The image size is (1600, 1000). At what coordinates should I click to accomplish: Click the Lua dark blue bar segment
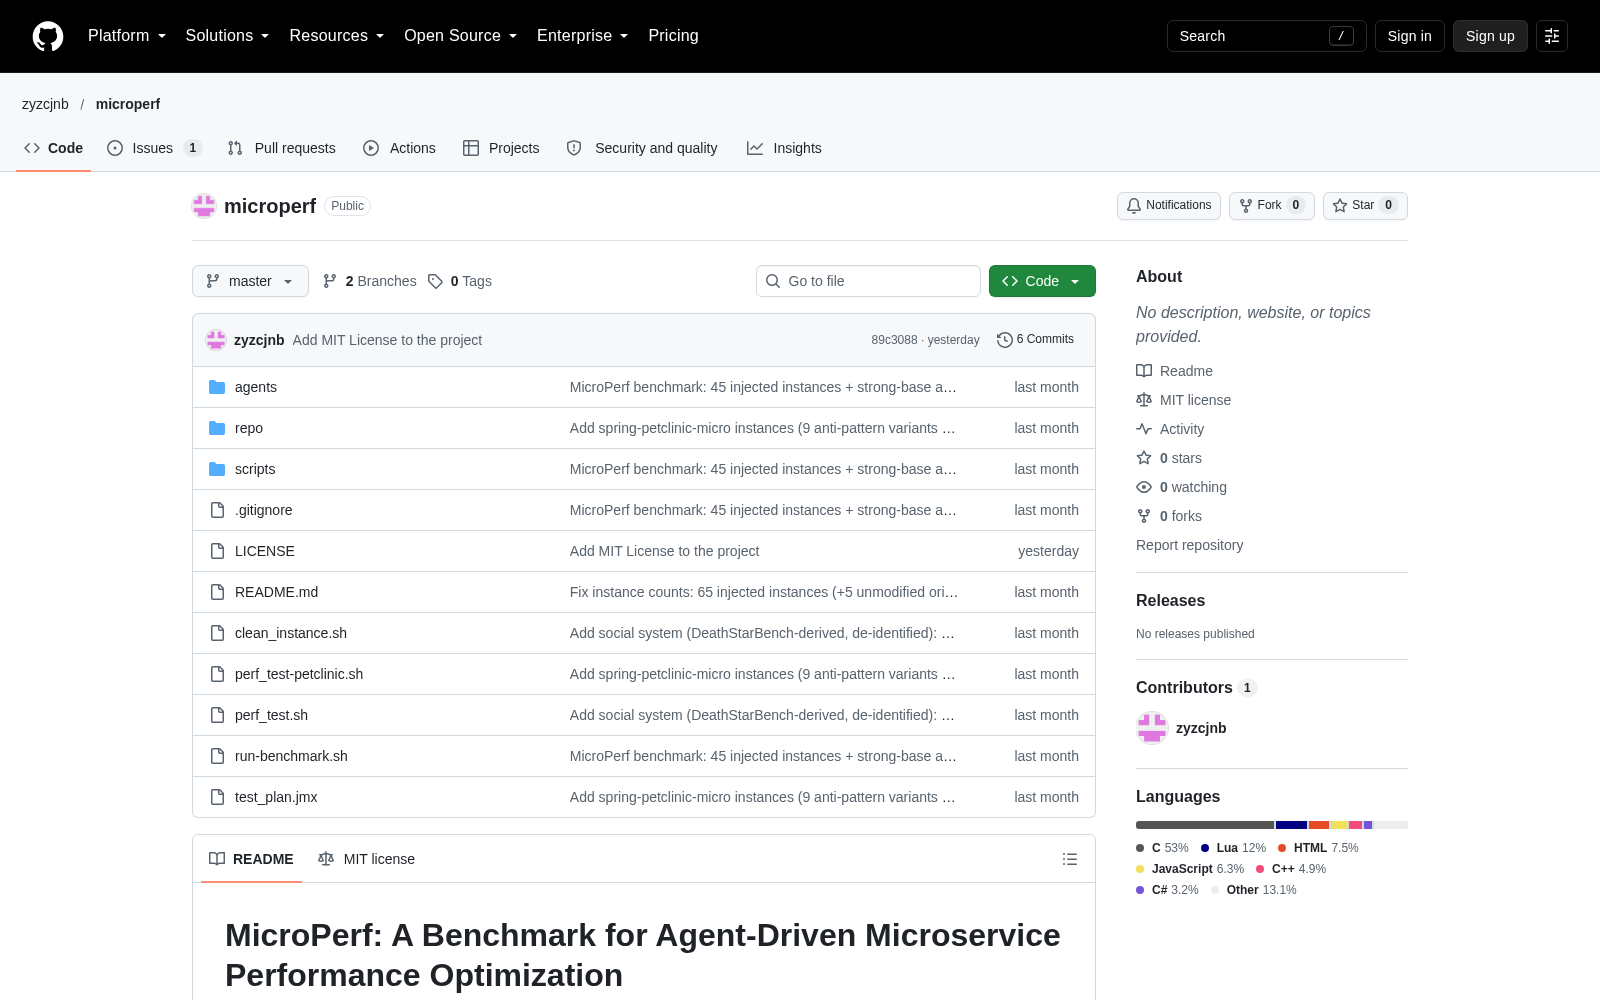pyautogui.click(x=1292, y=825)
